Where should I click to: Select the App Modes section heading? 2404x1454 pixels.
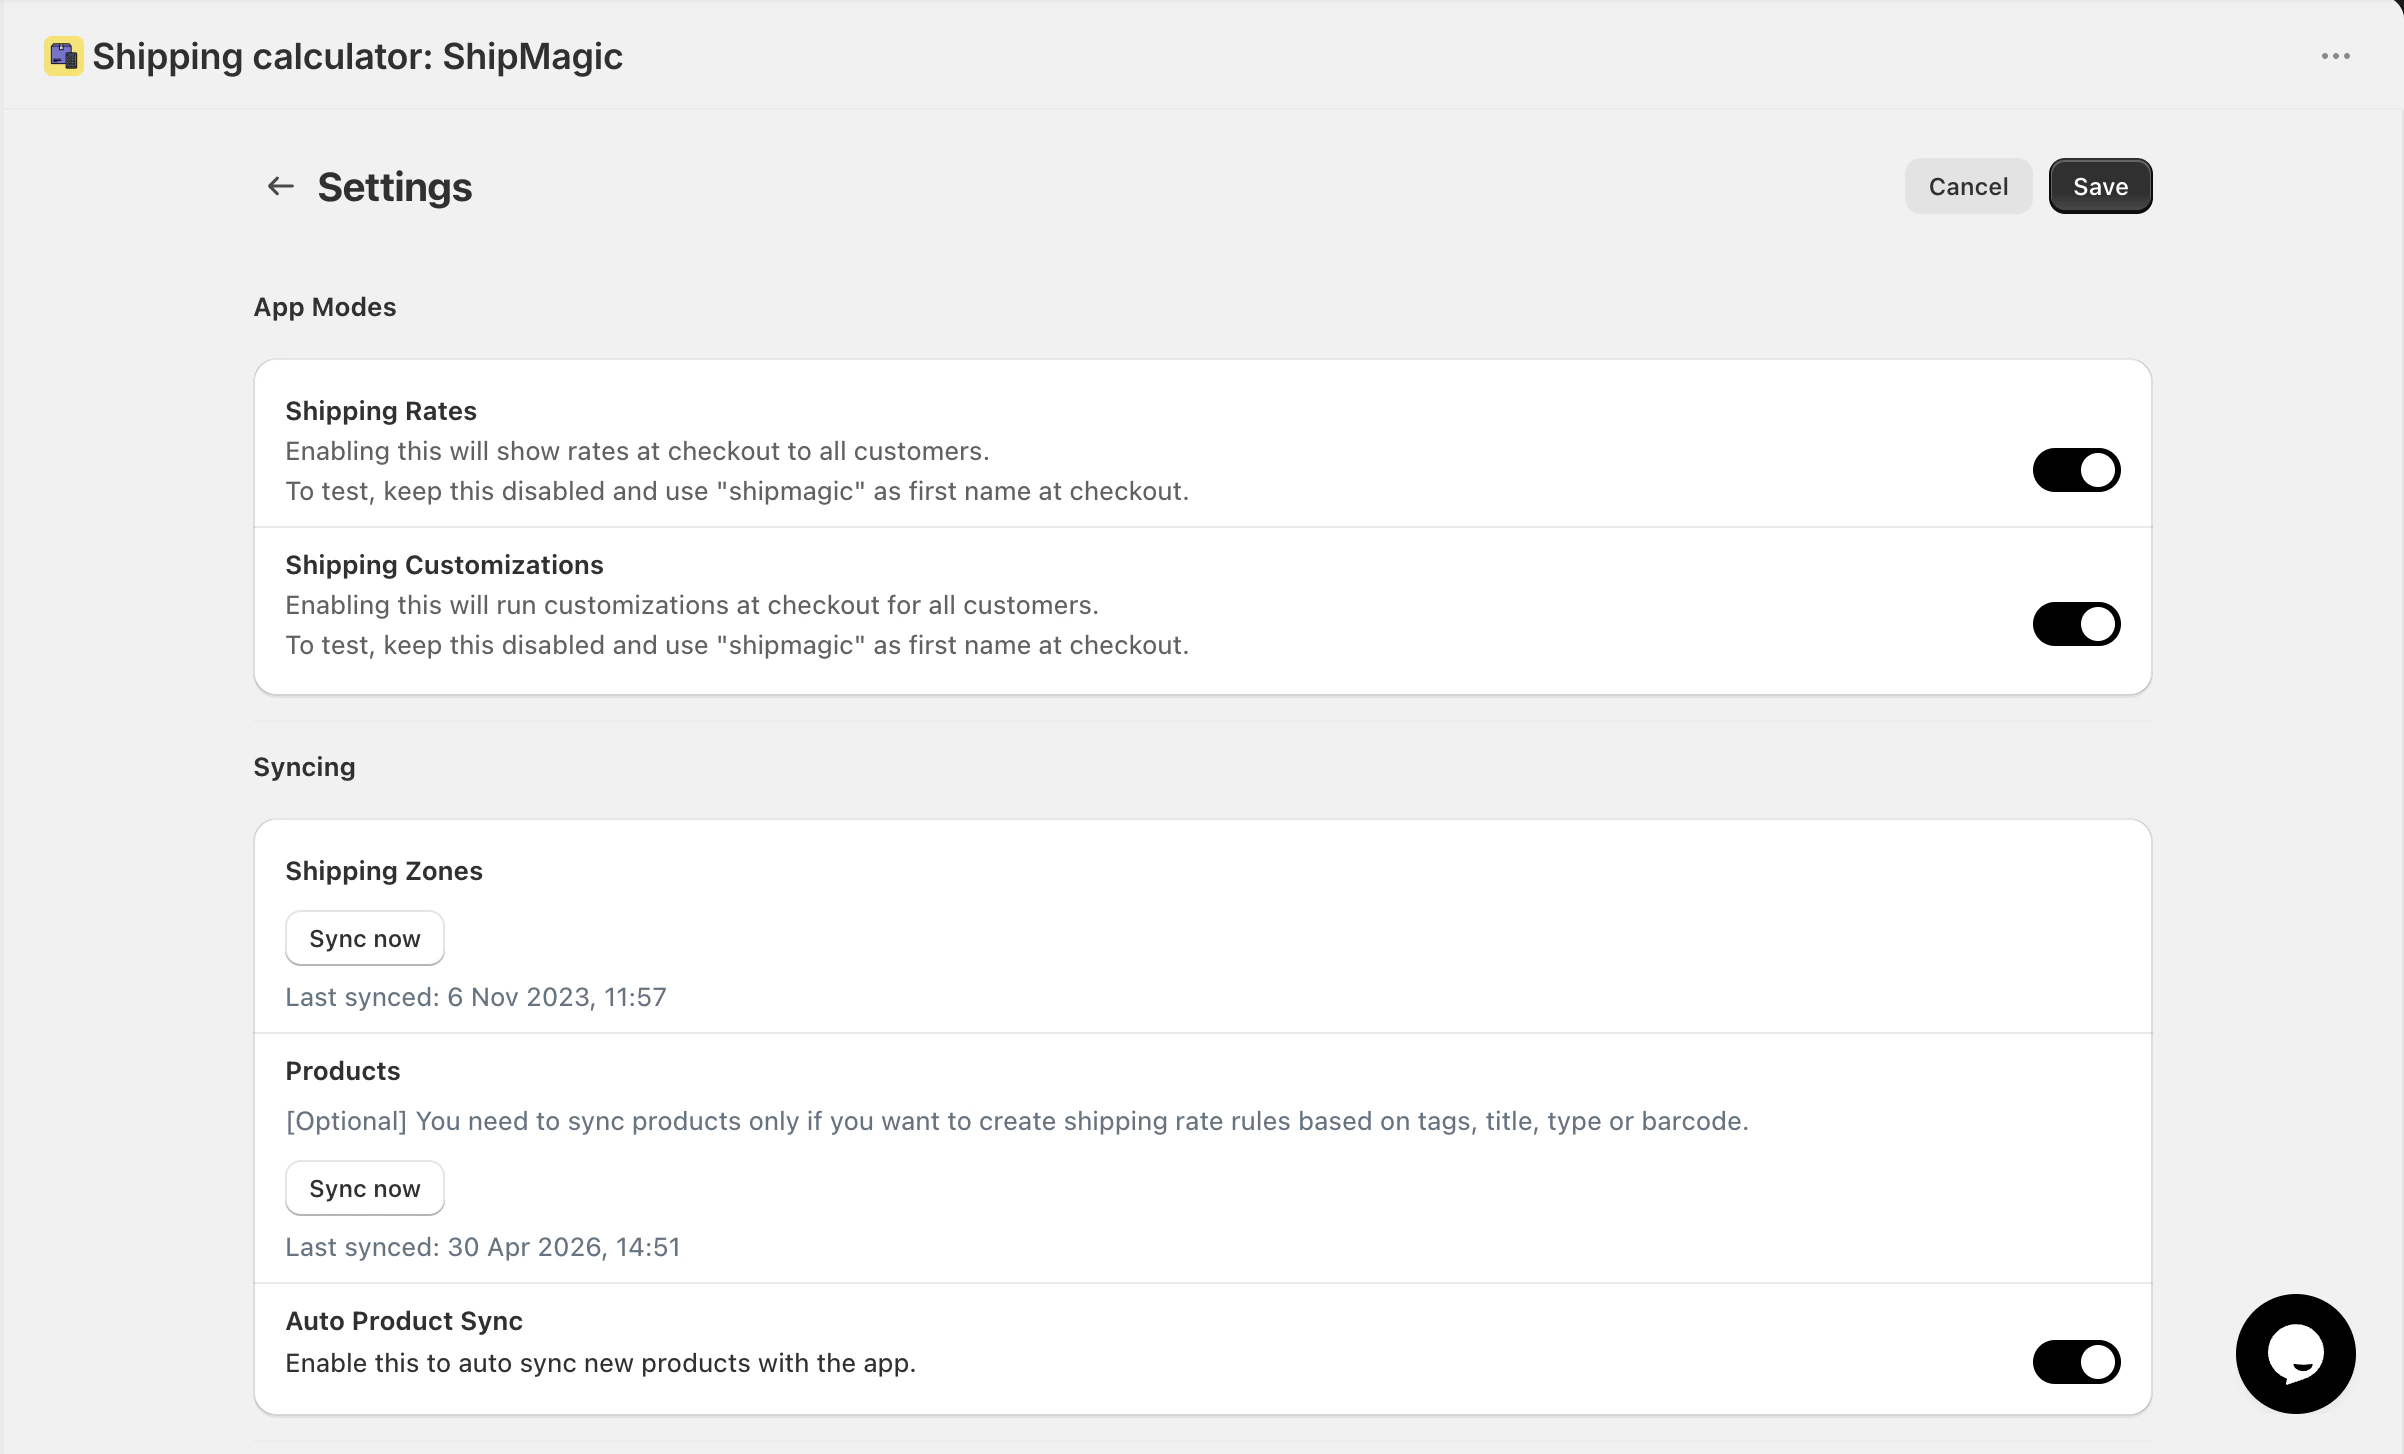tap(325, 307)
